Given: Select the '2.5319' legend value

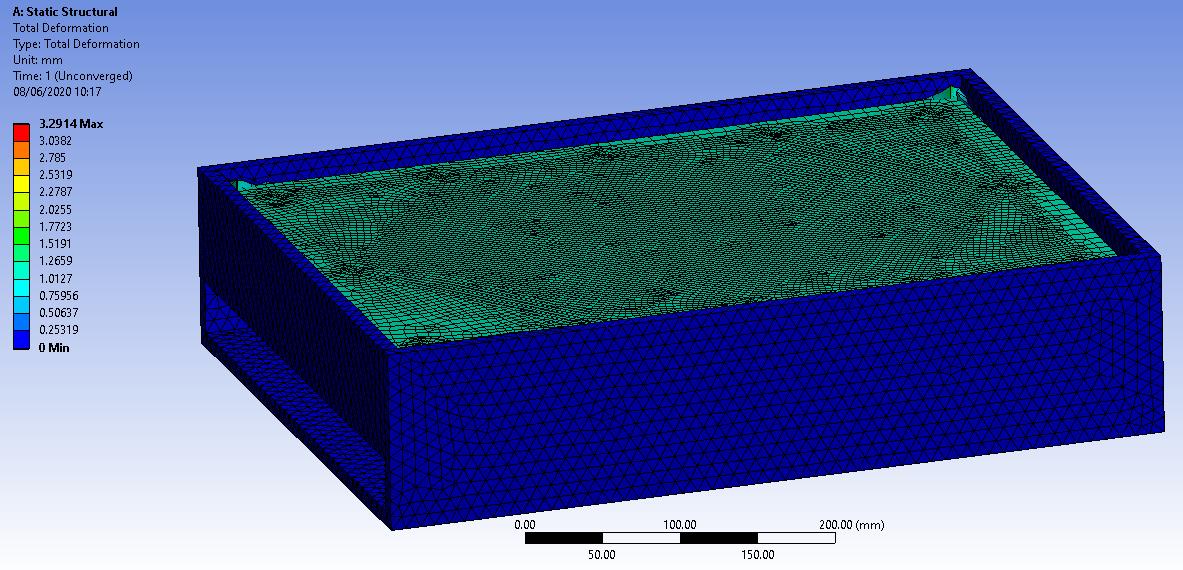Looking at the screenshot, I should [54, 175].
